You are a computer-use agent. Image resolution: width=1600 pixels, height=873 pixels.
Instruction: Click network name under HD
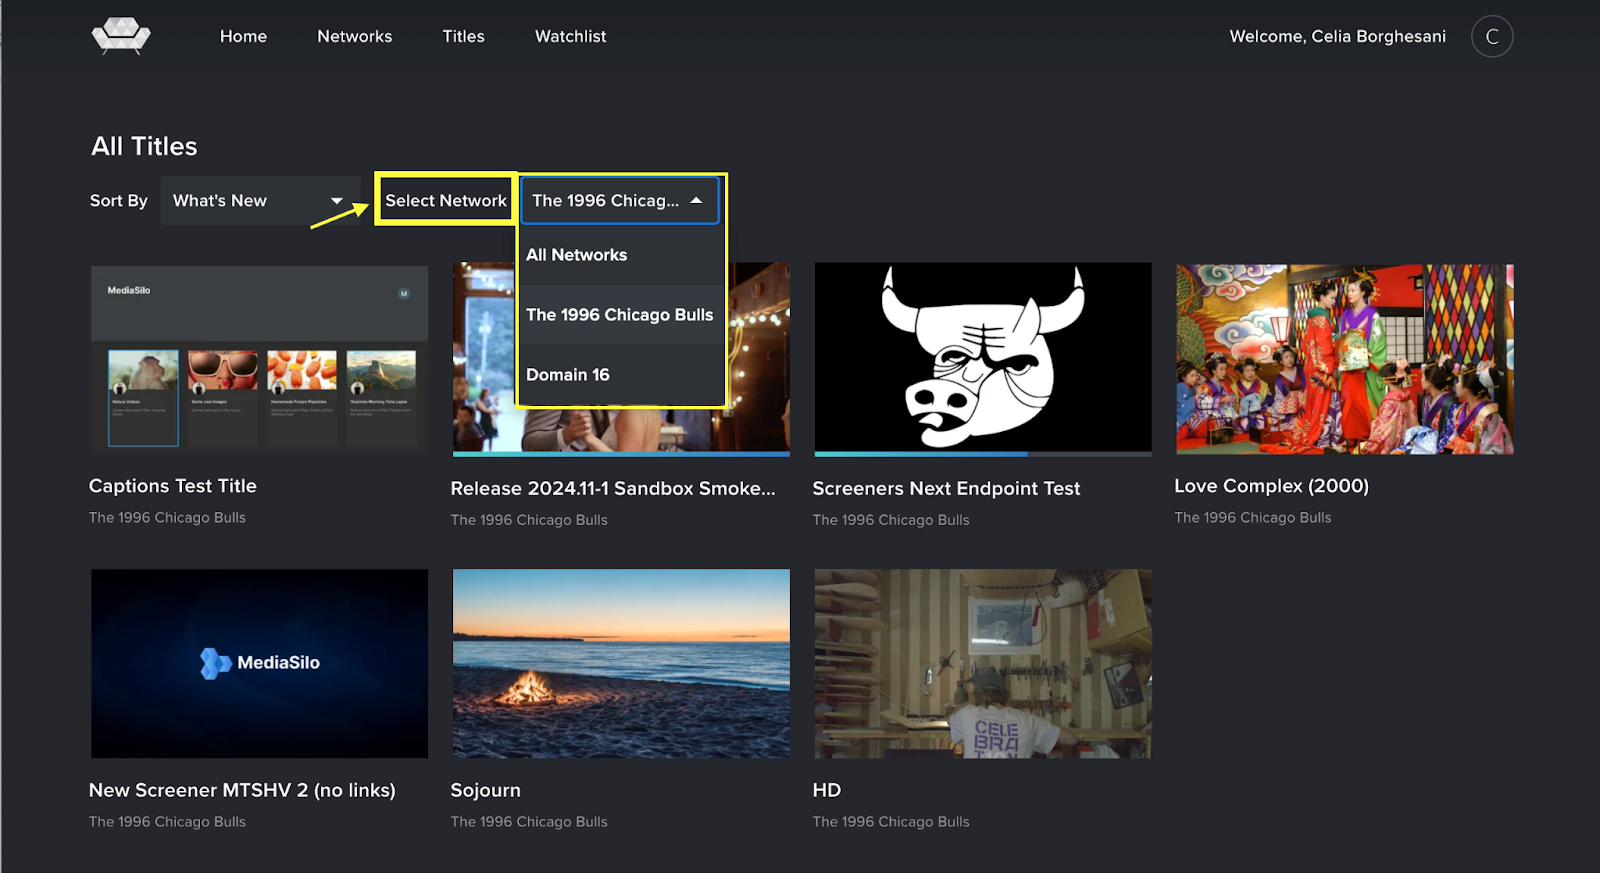[x=891, y=822]
